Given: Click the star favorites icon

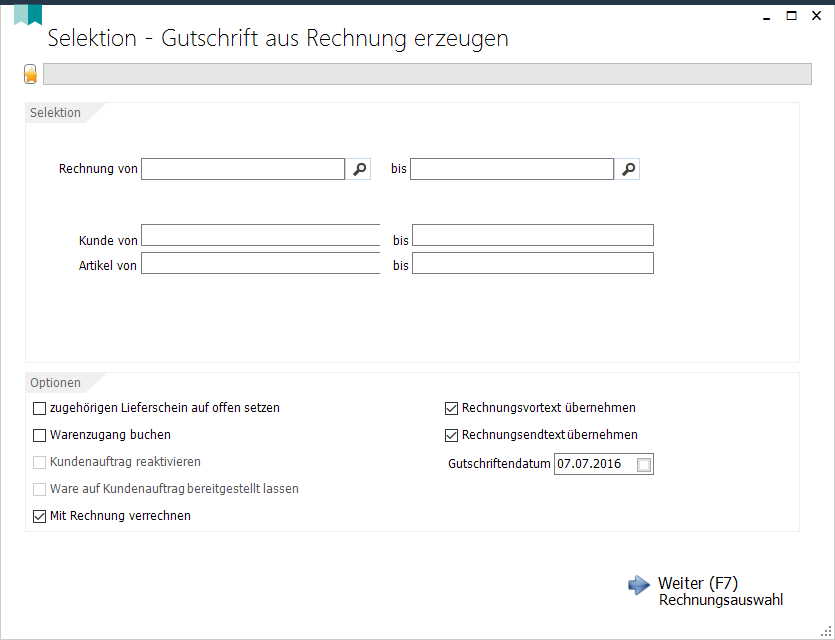Looking at the screenshot, I should pos(31,74).
